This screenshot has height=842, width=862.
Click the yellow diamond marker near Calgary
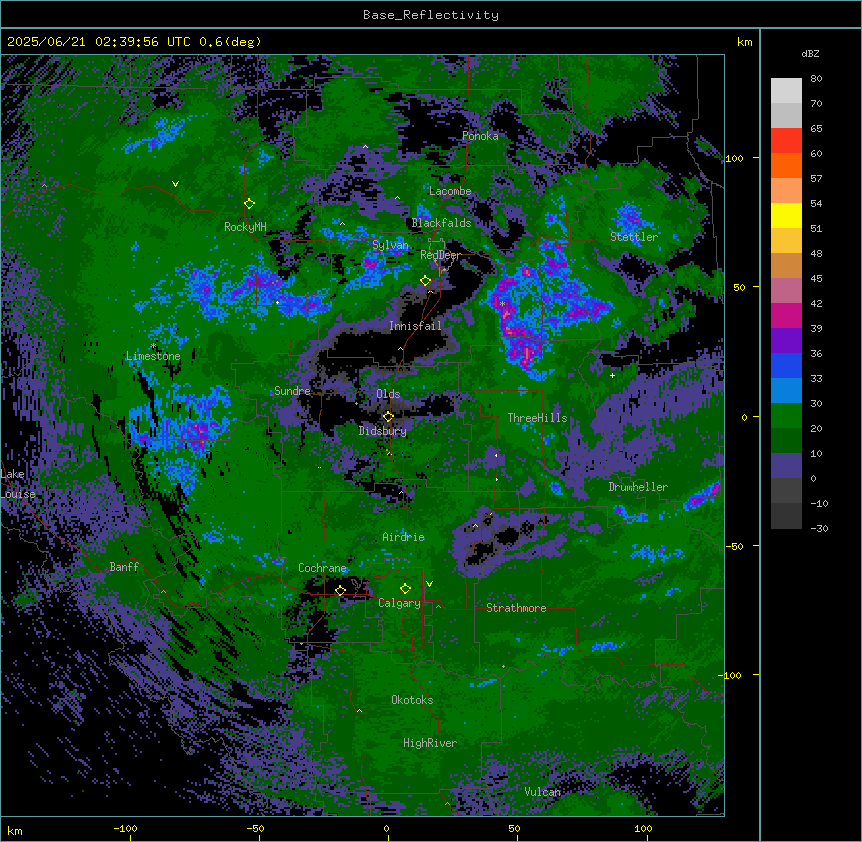coord(405,589)
